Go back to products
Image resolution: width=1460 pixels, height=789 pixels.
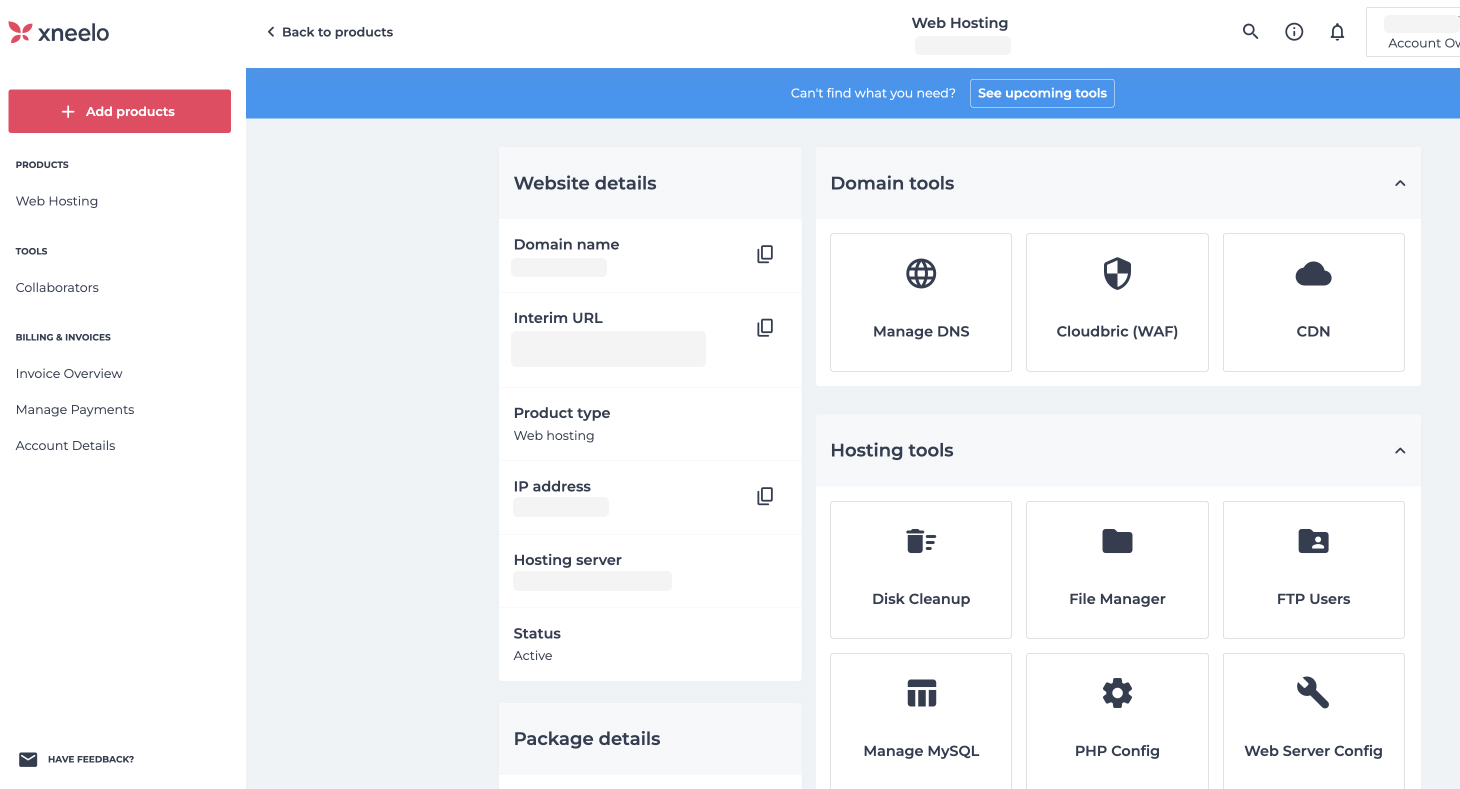[x=329, y=32]
